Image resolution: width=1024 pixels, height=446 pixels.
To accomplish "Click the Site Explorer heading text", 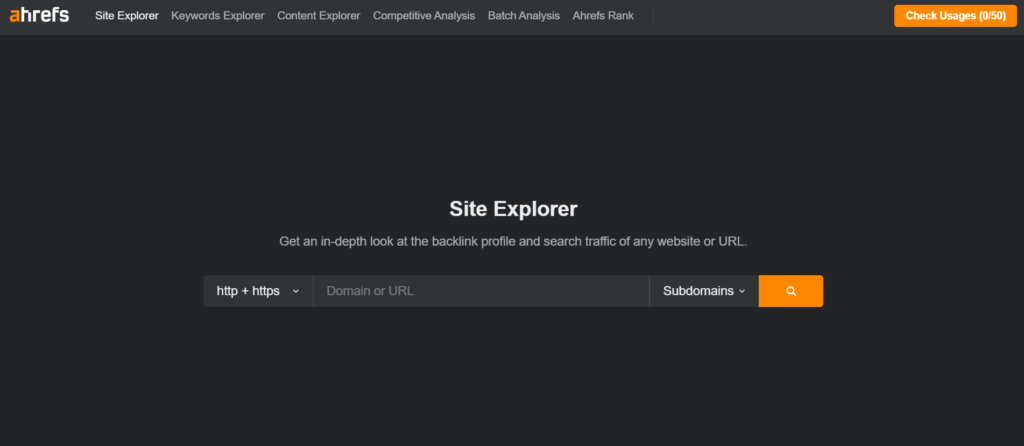I will 513,209.
